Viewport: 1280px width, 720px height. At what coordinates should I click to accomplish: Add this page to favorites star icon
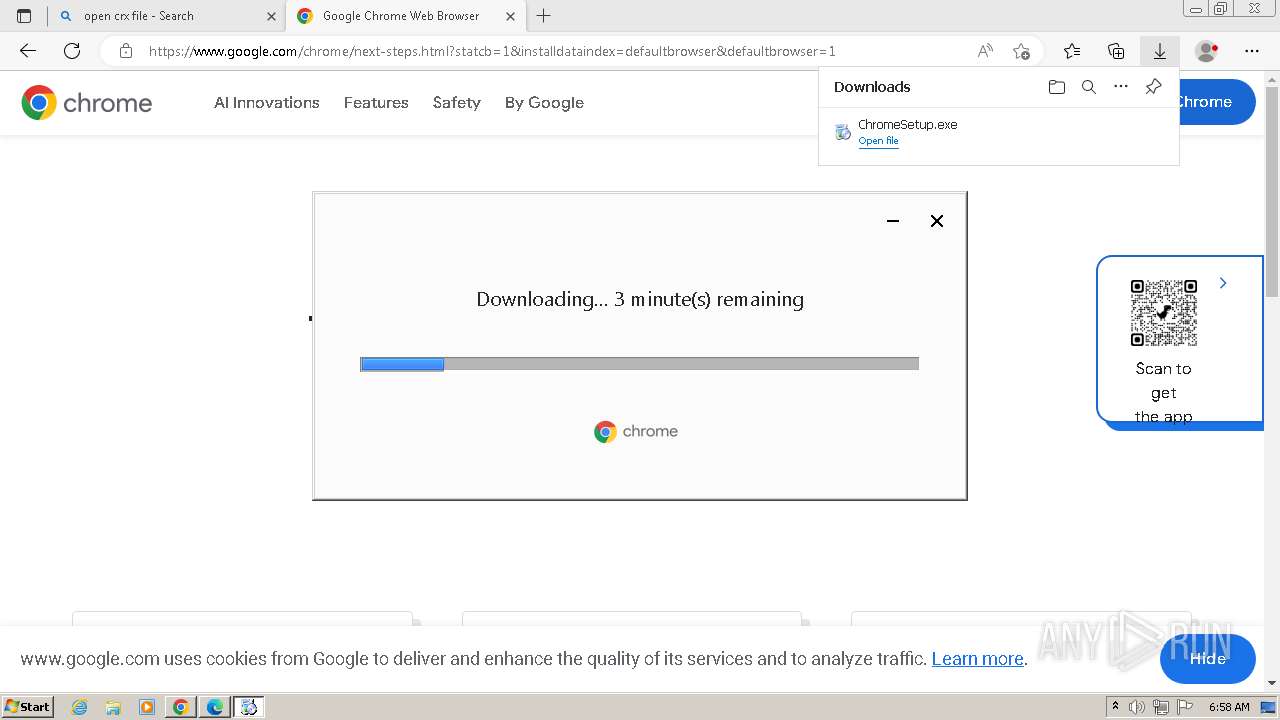coord(1021,51)
